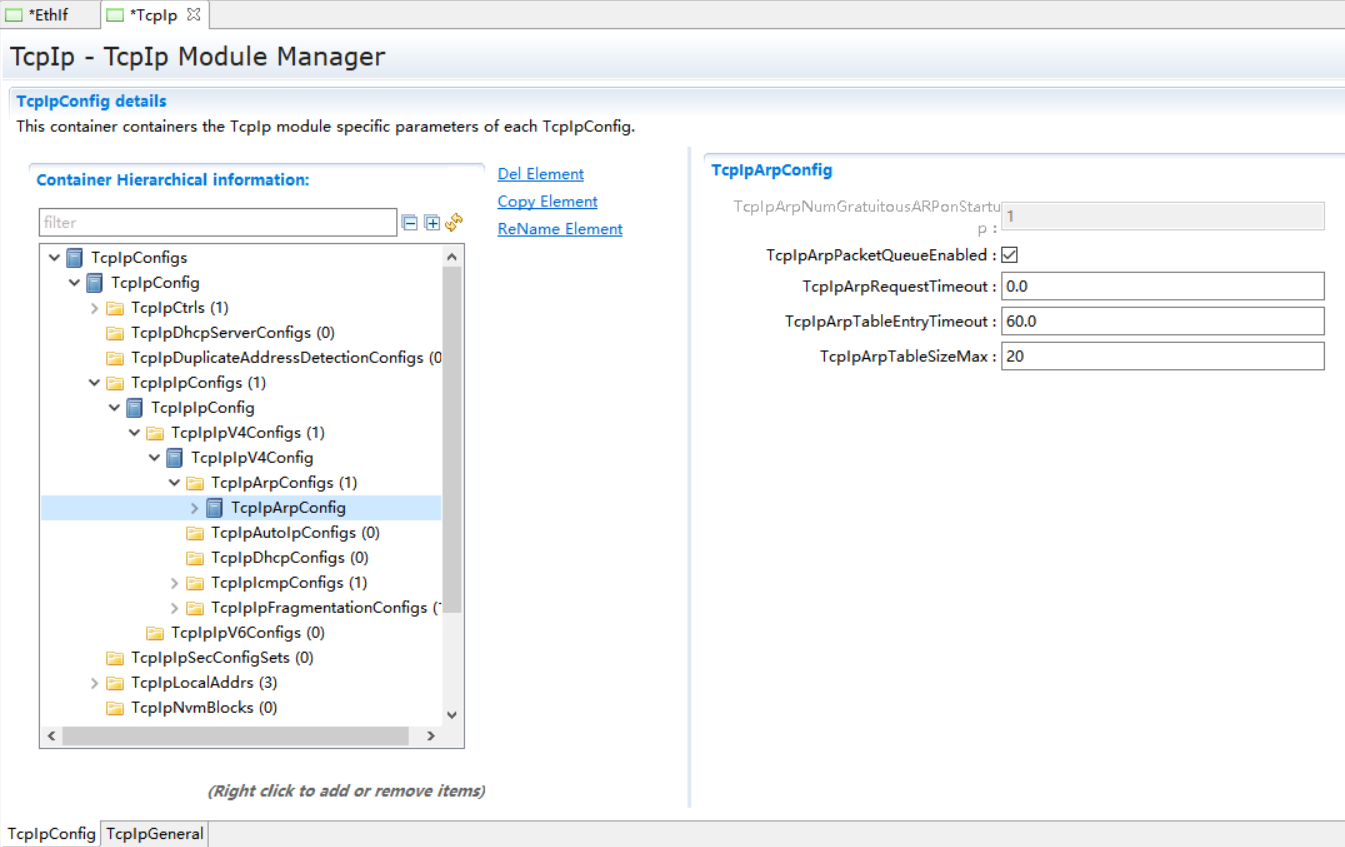The height and width of the screenshot is (847, 1345).
Task: Click the TcpIpDhcpServerConfigs folder icon
Action: pos(115,333)
